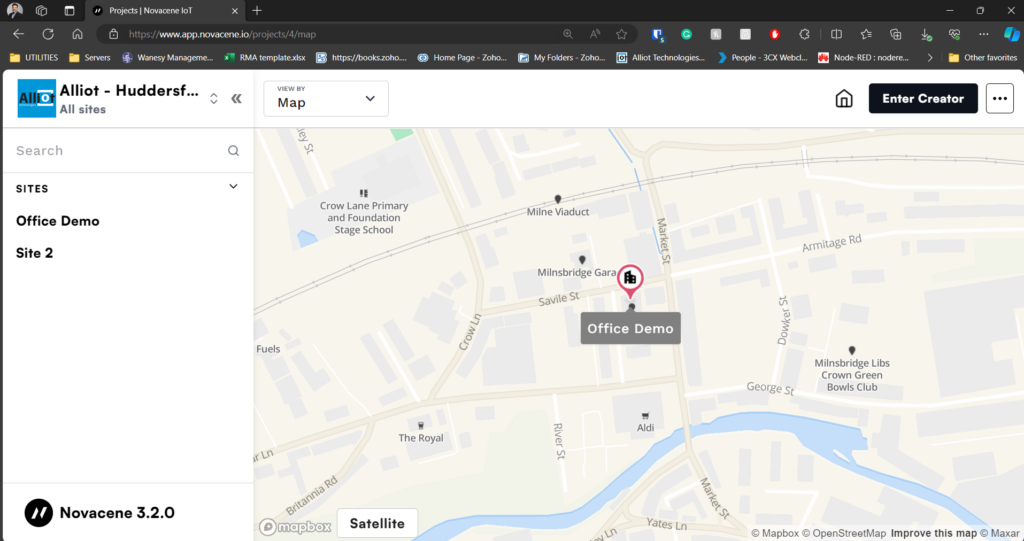1024x541 pixels.
Task: Click the Office Demo map pin marker
Action: pos(630,279)
